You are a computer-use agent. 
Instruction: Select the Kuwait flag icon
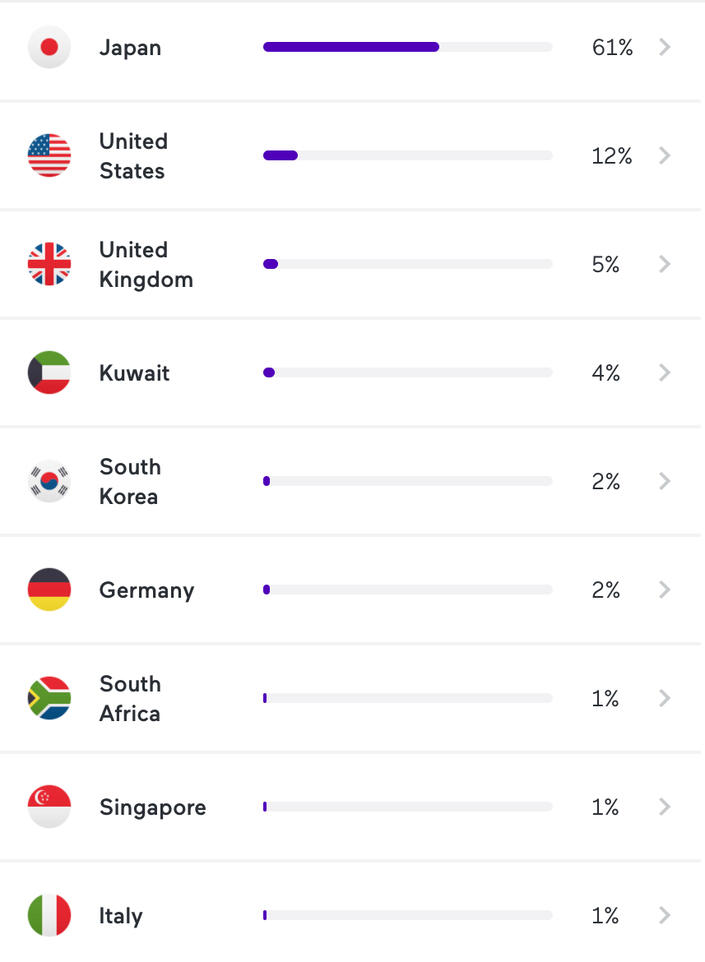49,373
